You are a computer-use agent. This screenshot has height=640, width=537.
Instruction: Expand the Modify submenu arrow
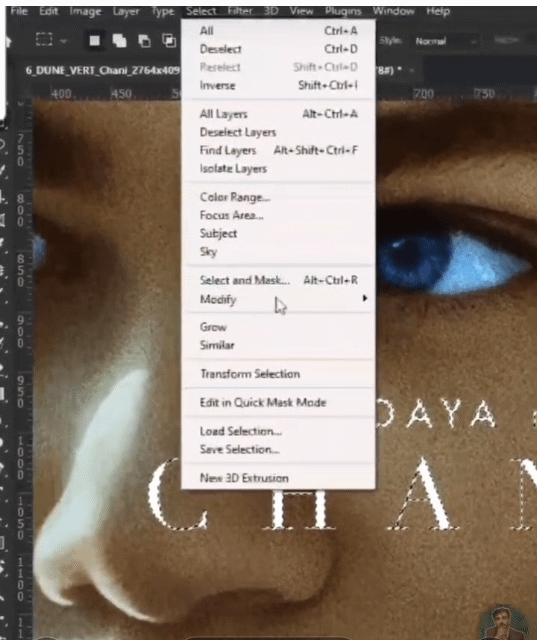coord(364,298)
